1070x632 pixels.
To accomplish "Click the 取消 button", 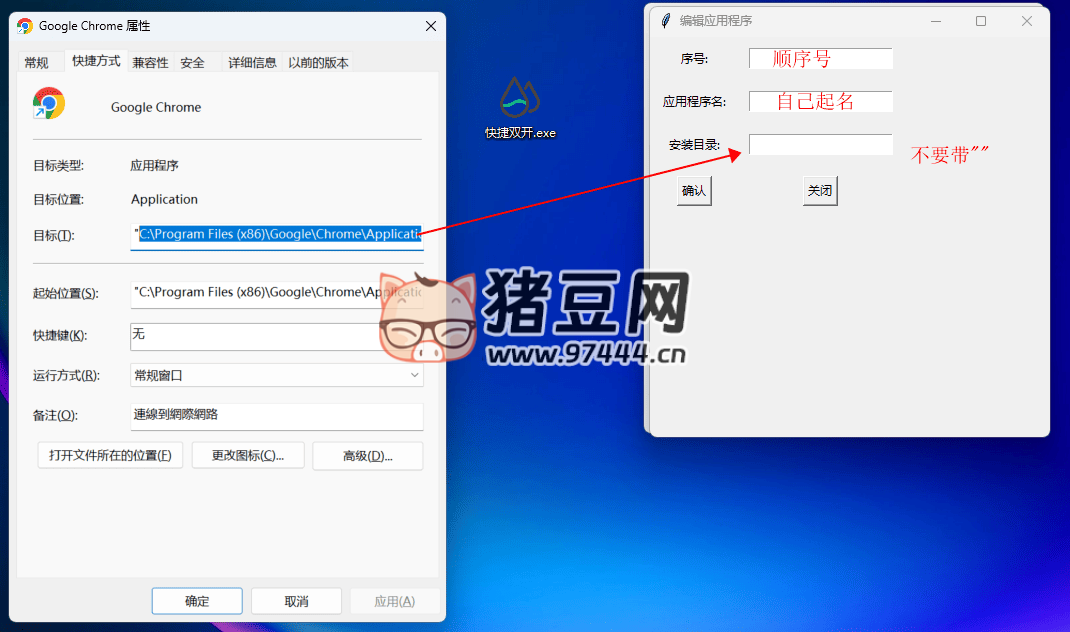I will pyautogui.click(x=296, y=601).
